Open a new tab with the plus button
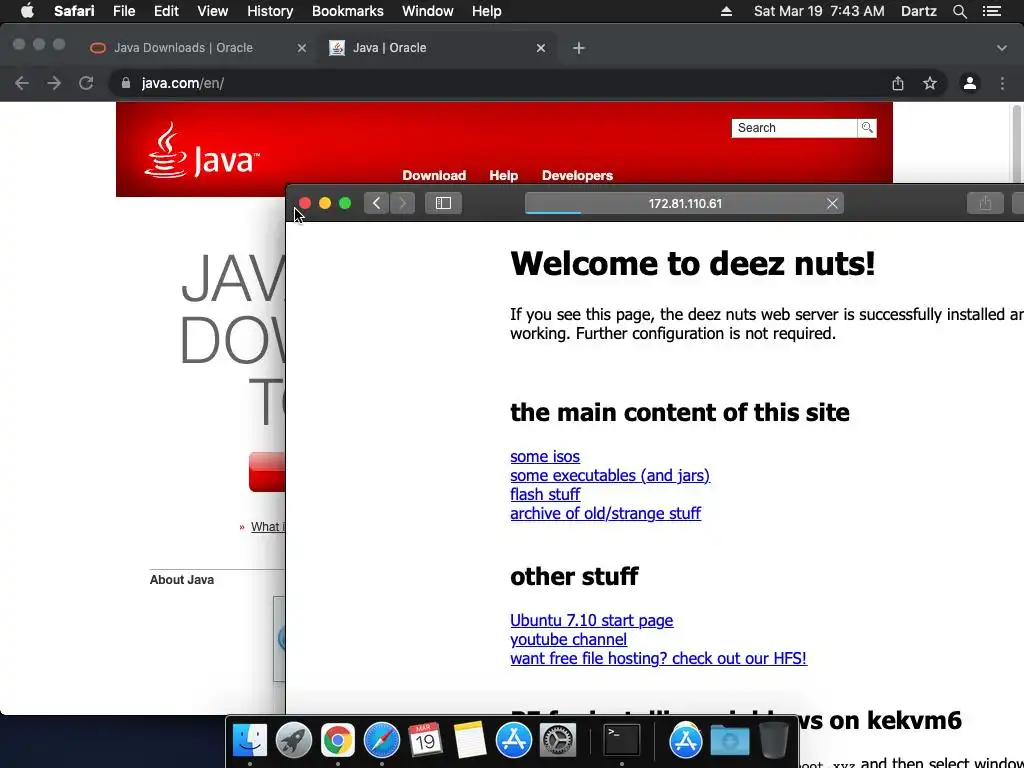 [579, 48]
